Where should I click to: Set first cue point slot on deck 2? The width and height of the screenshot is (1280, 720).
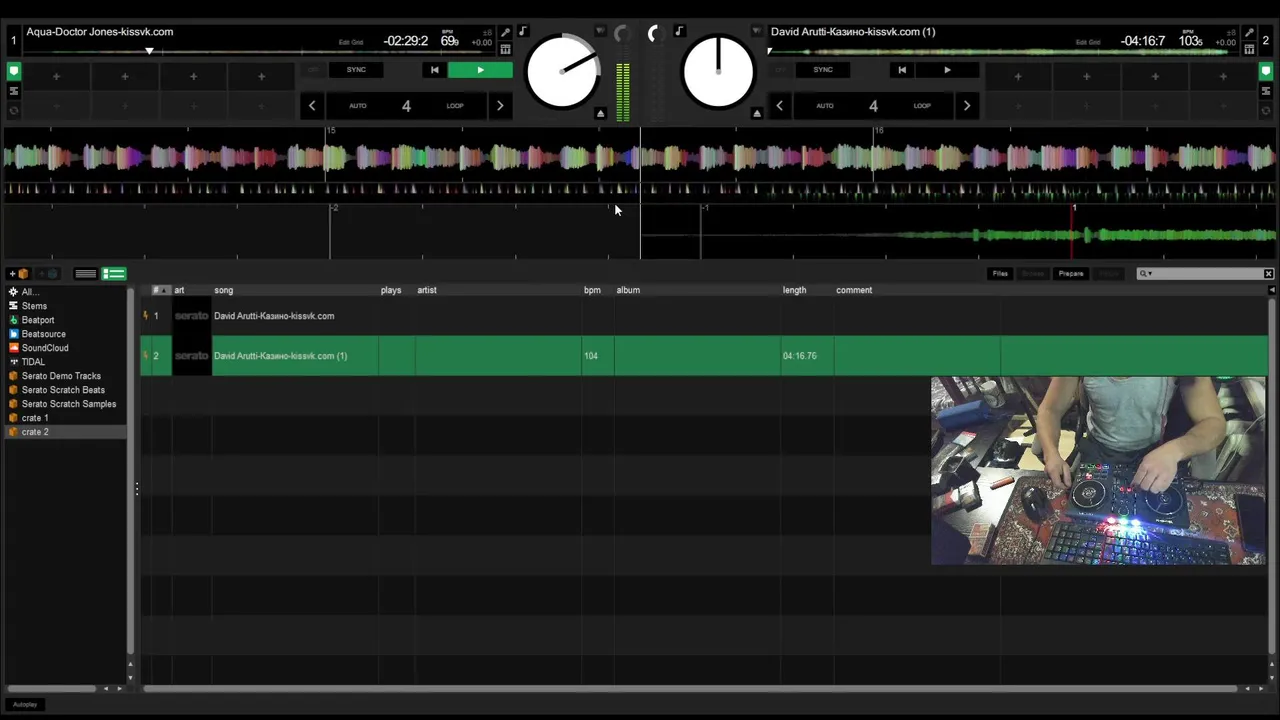click(x=1018, y=76)
